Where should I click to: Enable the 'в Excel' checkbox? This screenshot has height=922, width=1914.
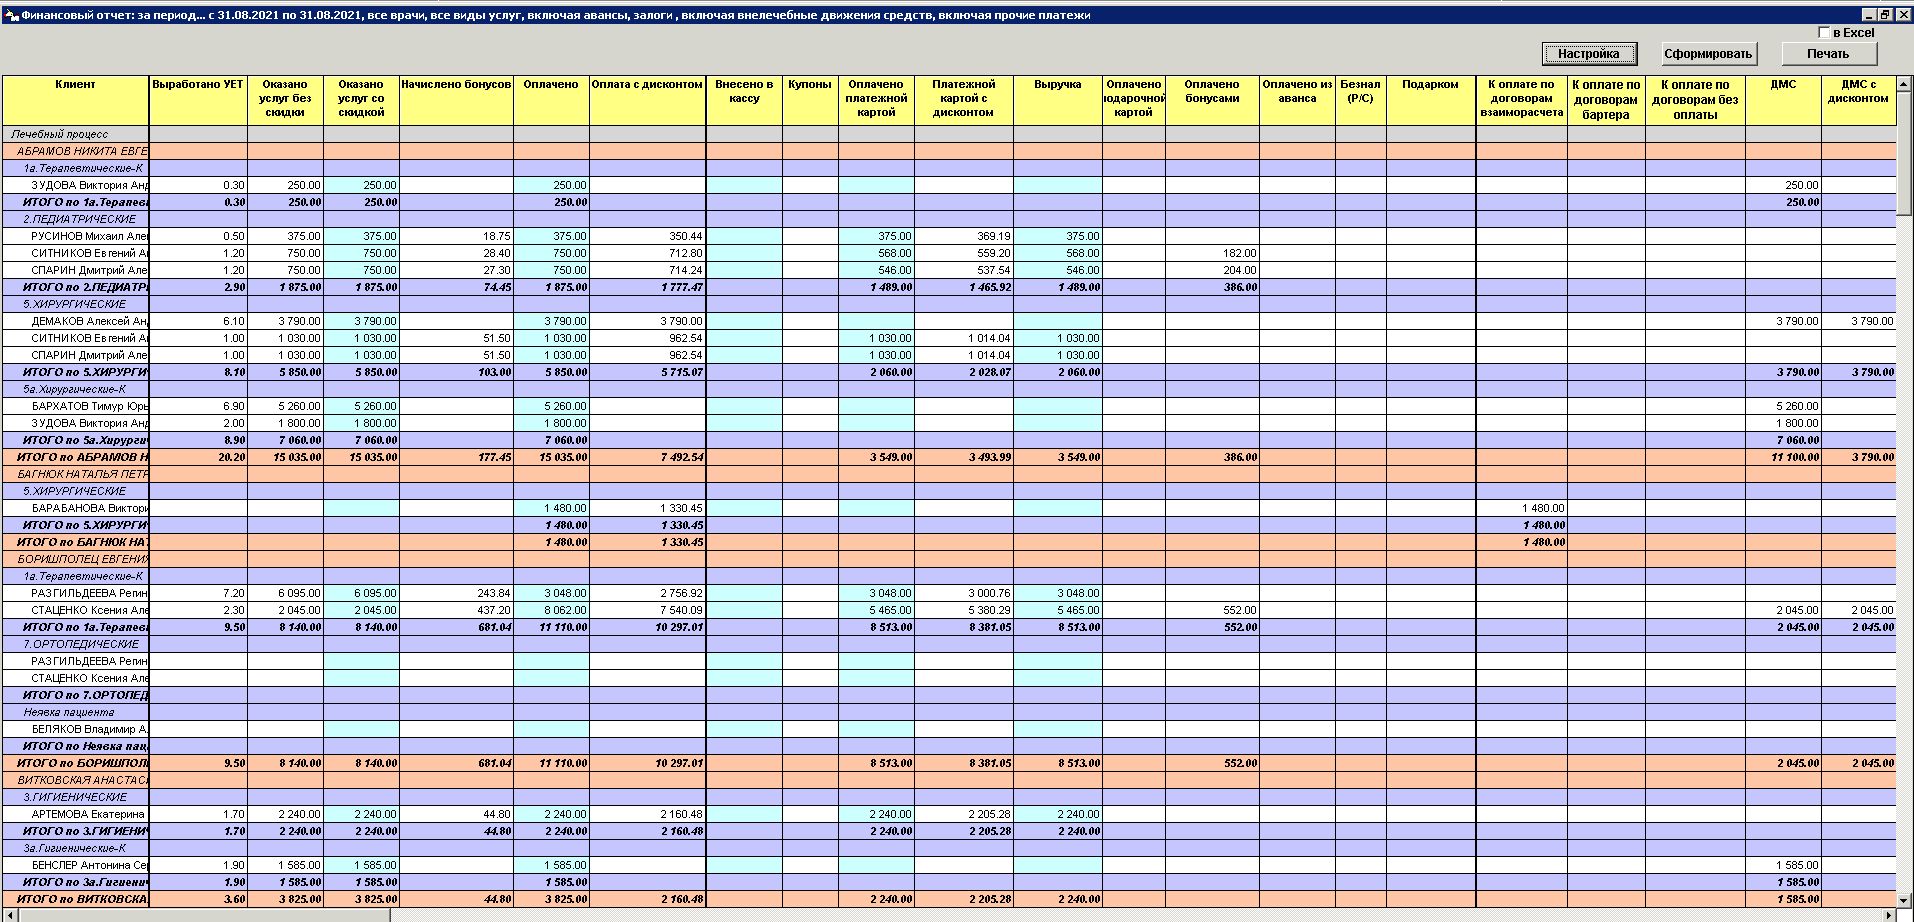(x=1824, y=32)
